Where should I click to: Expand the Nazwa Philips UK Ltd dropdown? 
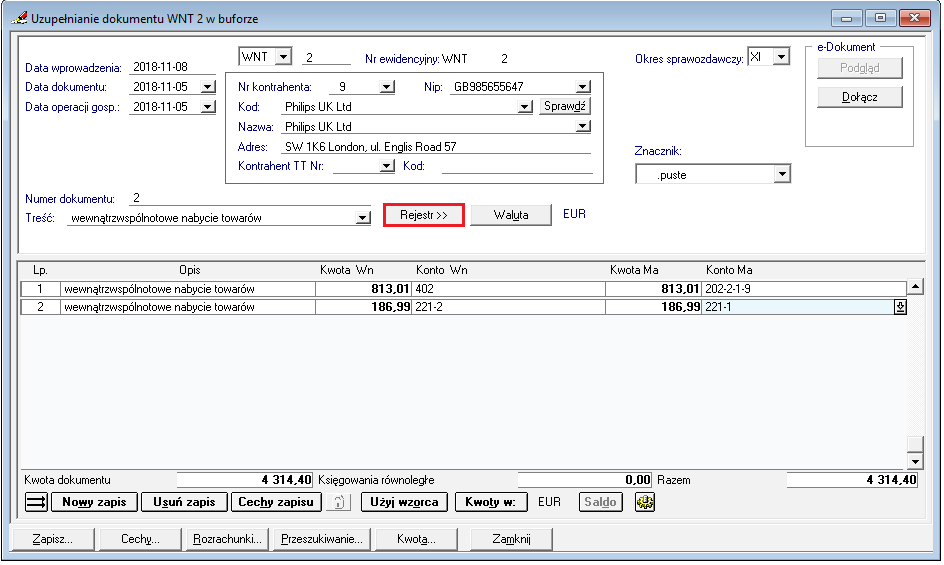(x=582, y=126)
